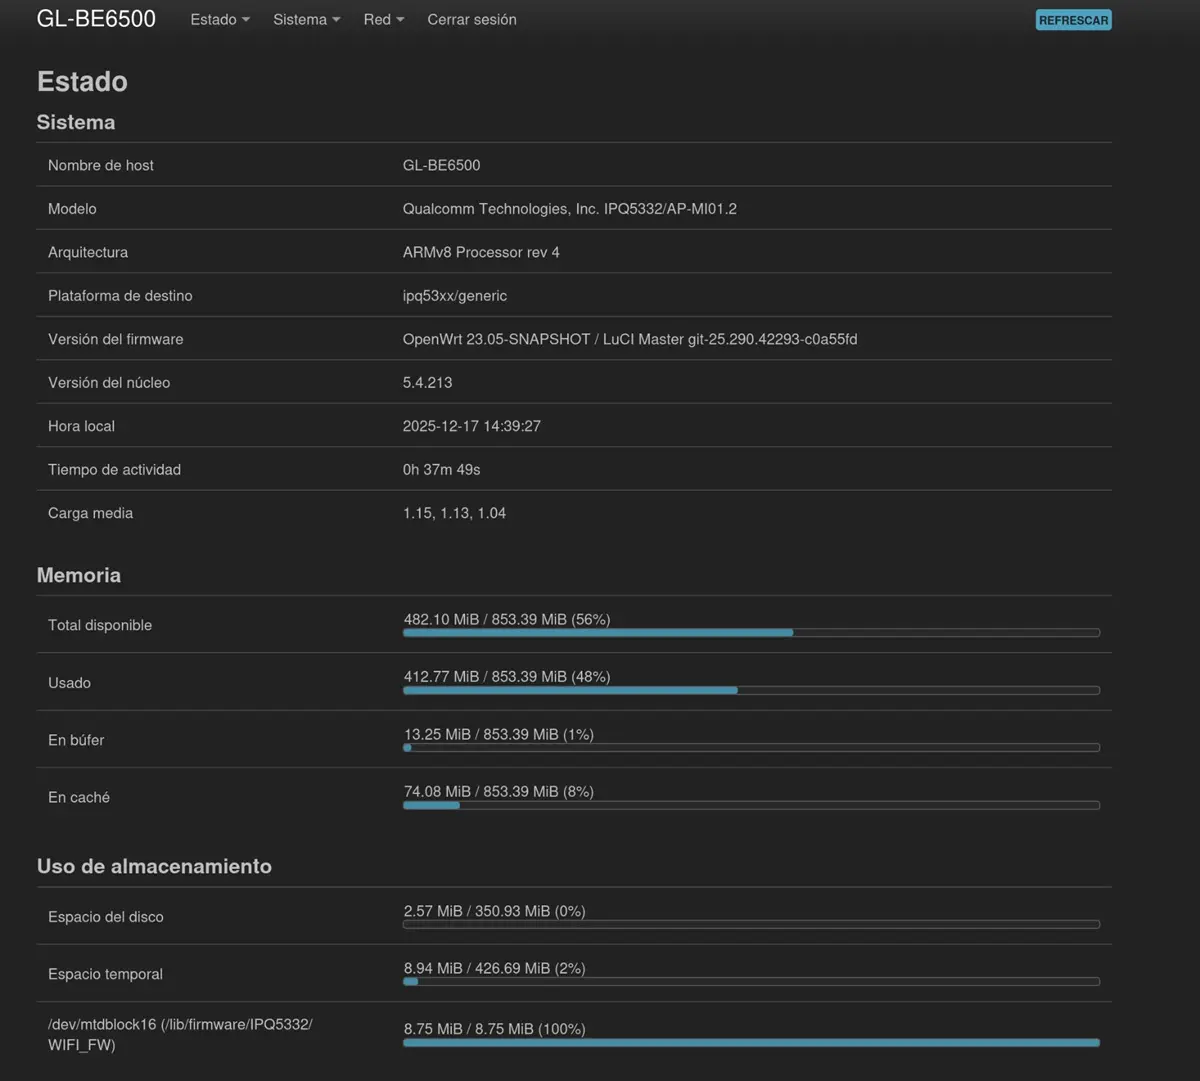
Task: Click the firmware version text OpenWrt 23.05-SNAPSHOT
Action: [630, 339]
